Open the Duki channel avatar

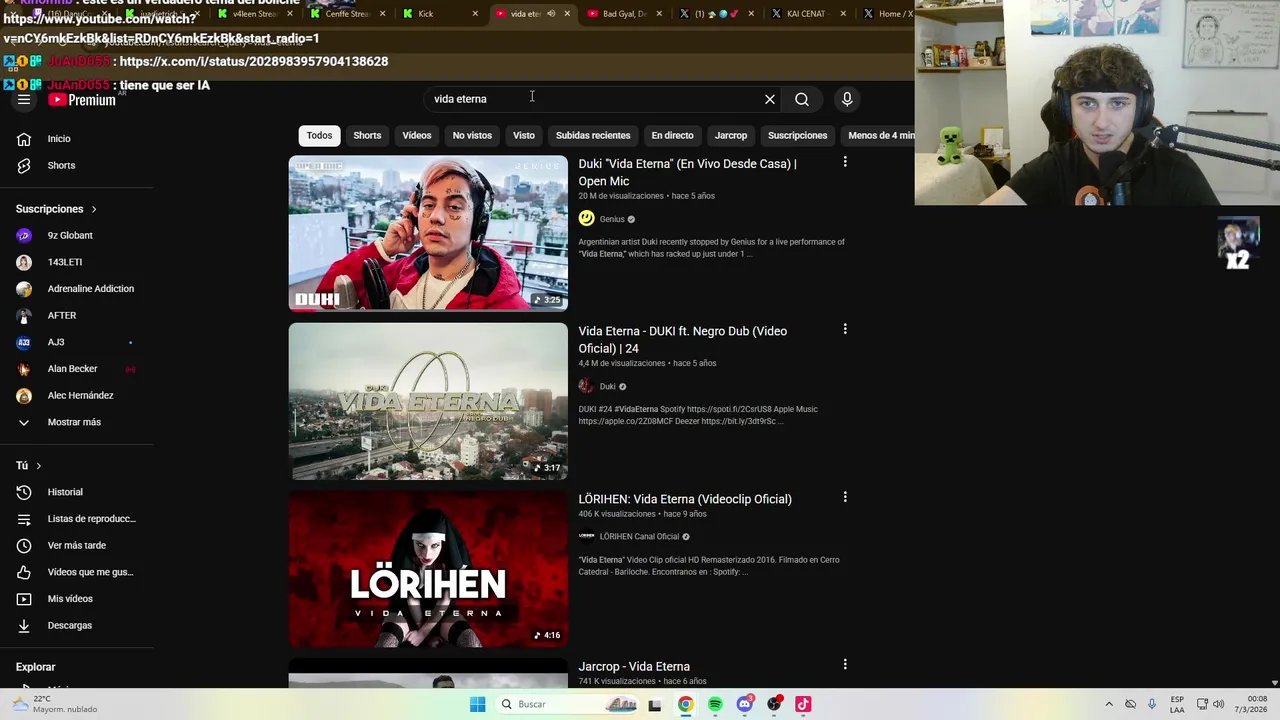click(x=586, y=386)
